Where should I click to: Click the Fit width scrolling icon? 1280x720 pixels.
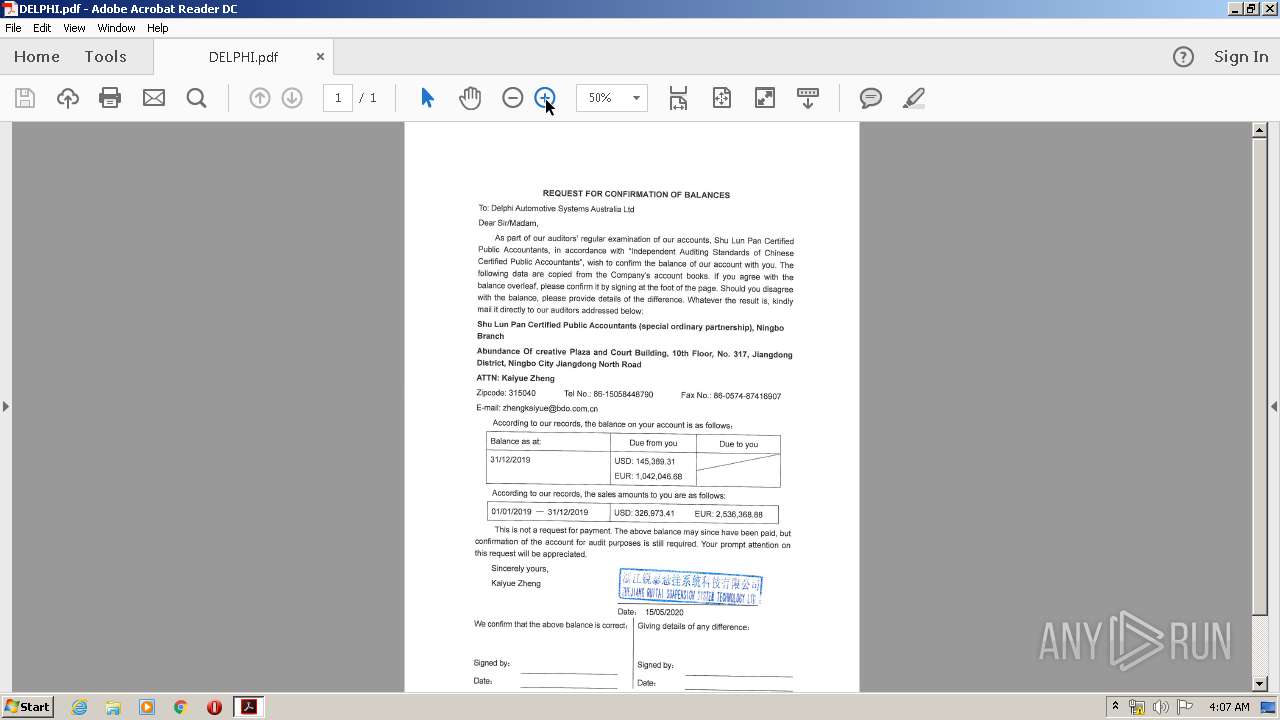pyautogui.click(x=678, y=98)
